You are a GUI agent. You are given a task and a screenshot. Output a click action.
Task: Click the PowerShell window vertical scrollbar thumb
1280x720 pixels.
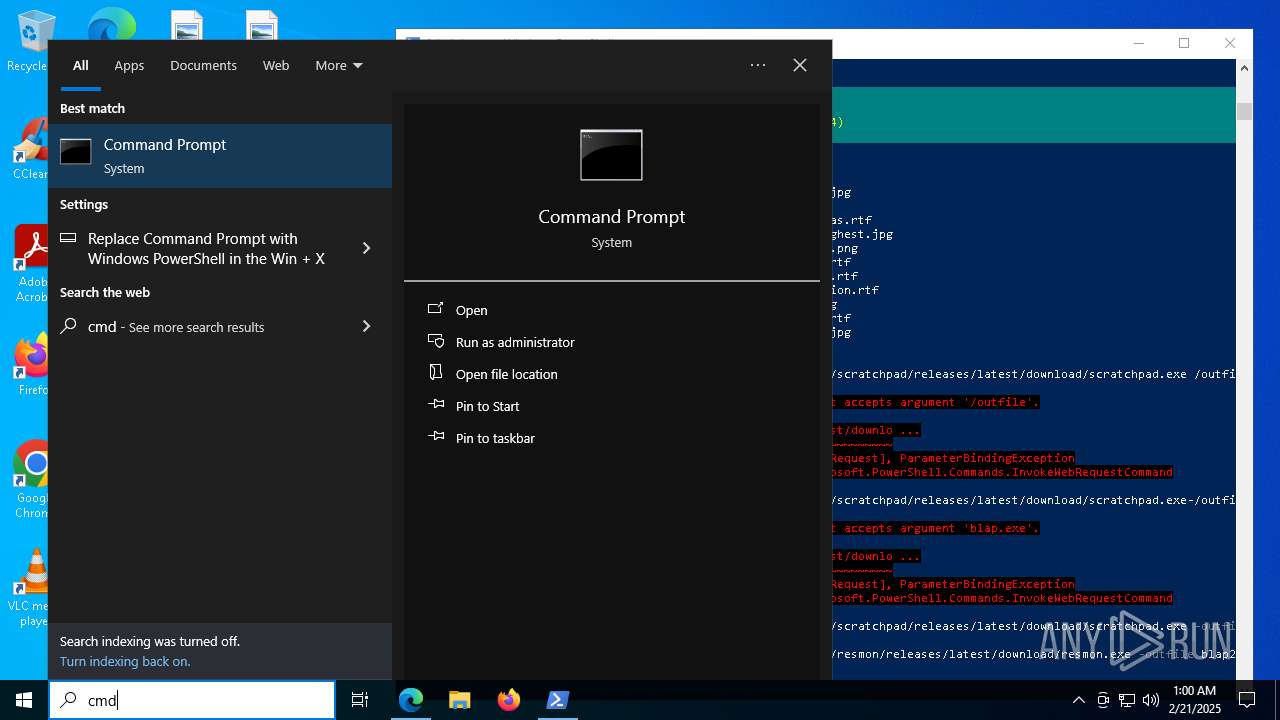coord(1244,111)
